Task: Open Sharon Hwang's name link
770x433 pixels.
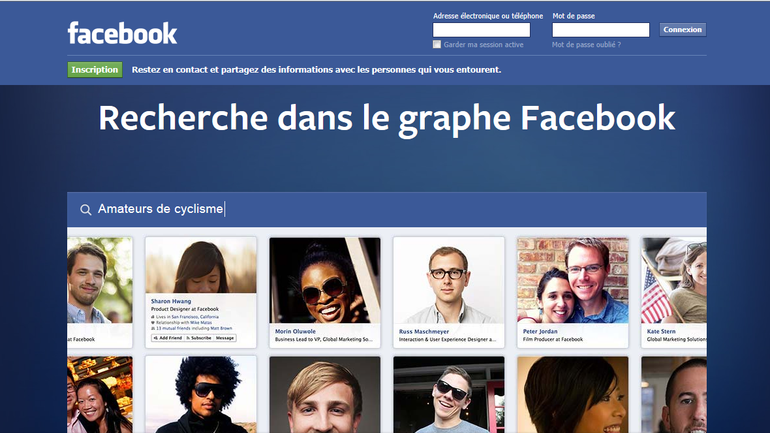Action: (x=171, y=301)
